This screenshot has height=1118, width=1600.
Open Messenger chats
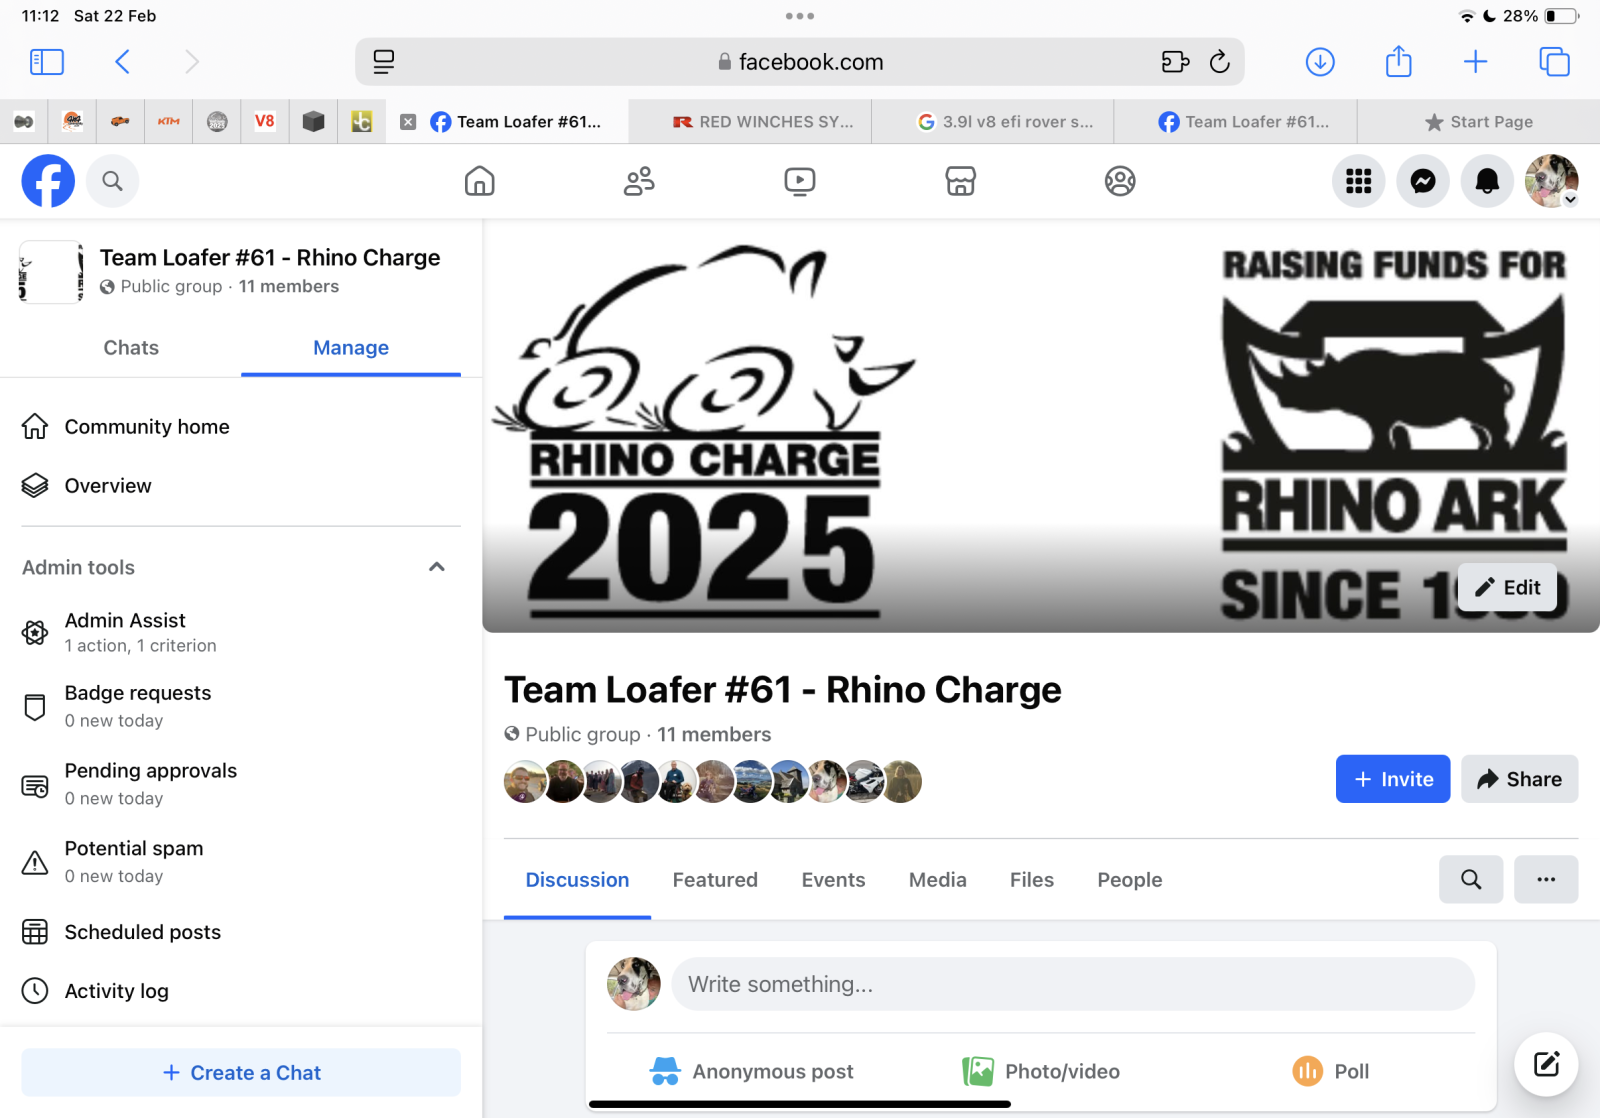coord(1423,181)
